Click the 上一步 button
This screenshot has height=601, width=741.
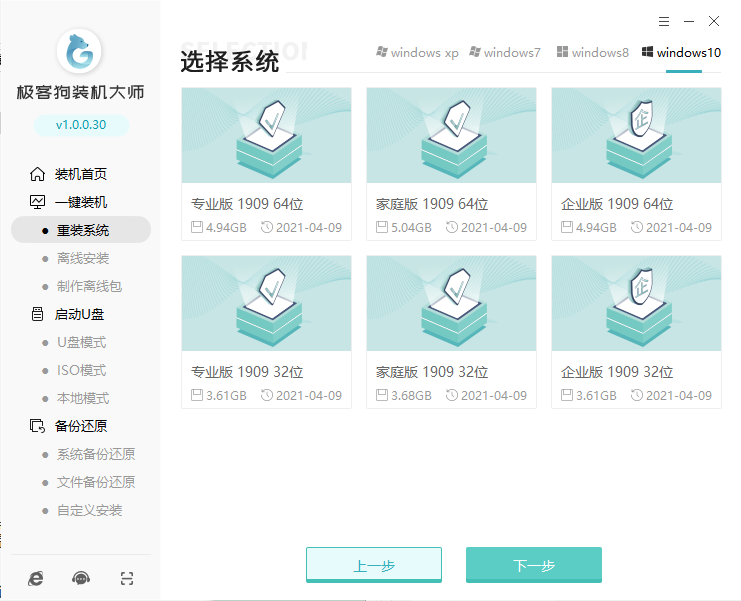point(374,565)
